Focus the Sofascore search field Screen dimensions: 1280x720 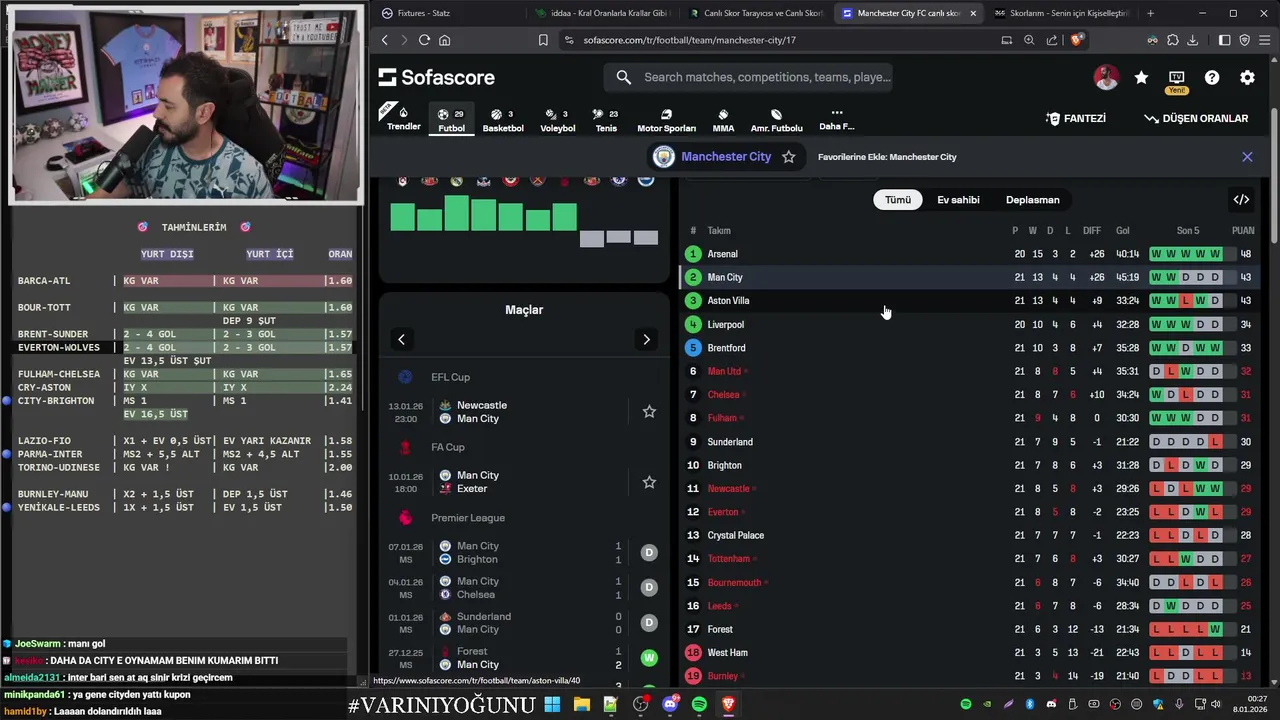(x=750, y=77)
